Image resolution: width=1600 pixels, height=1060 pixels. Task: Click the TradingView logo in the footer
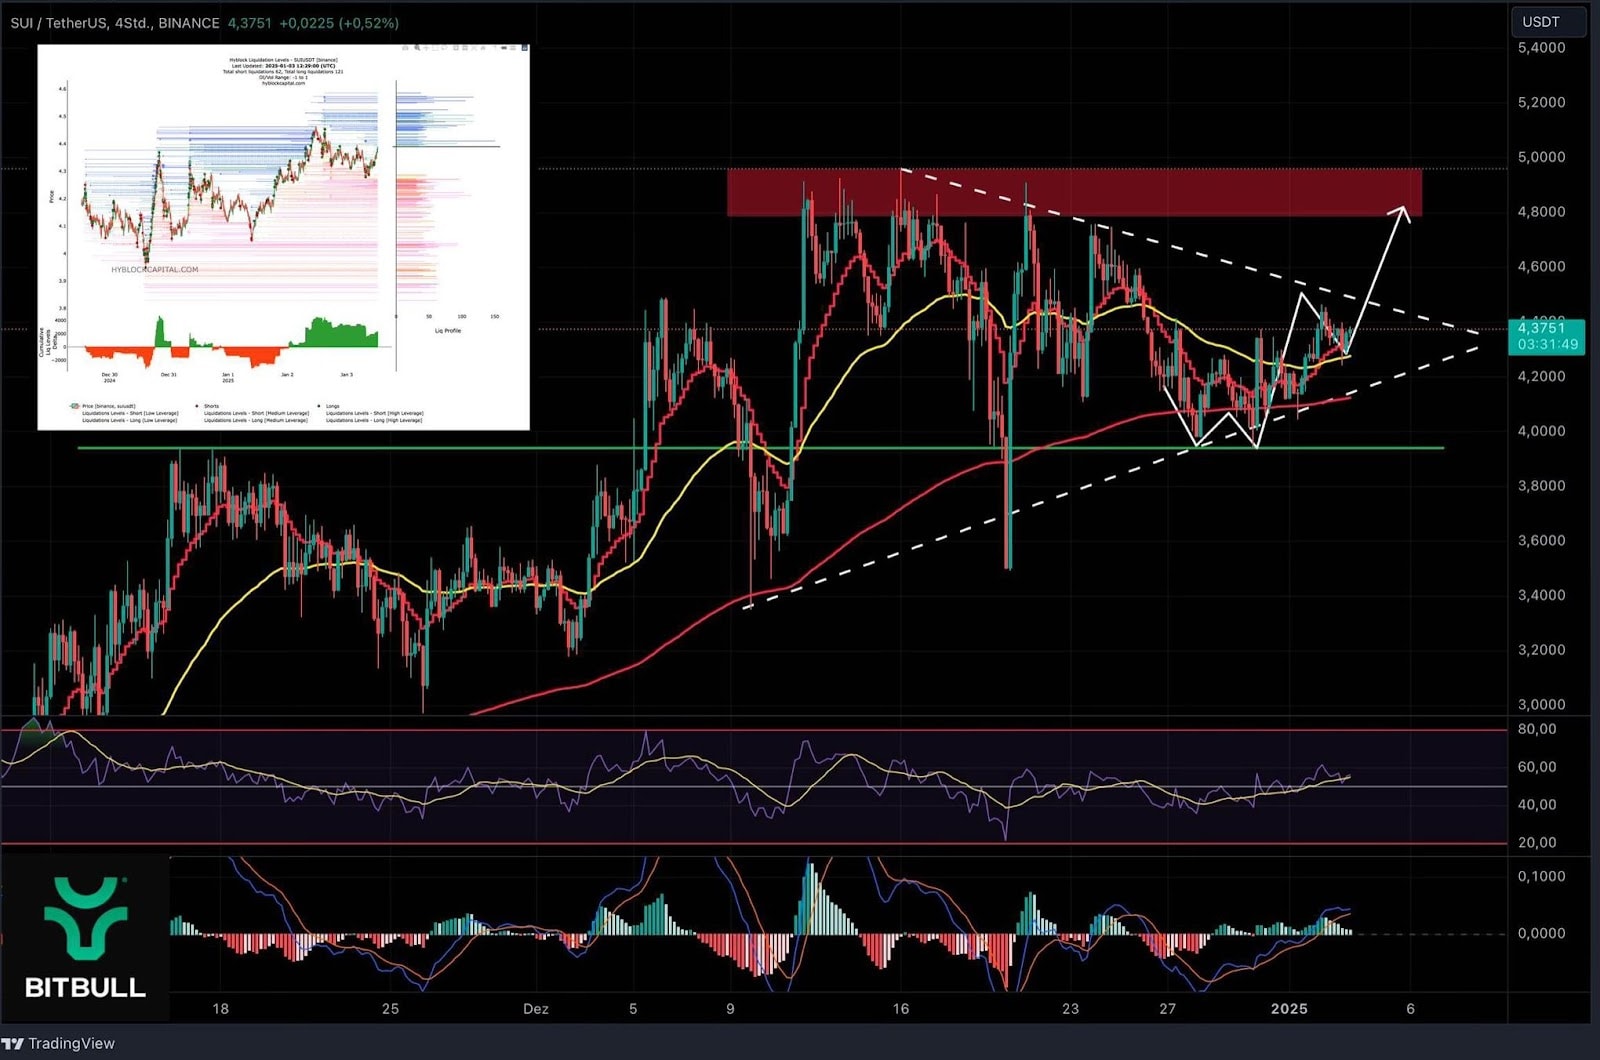pyautogui.click(x=58, y=1043)
